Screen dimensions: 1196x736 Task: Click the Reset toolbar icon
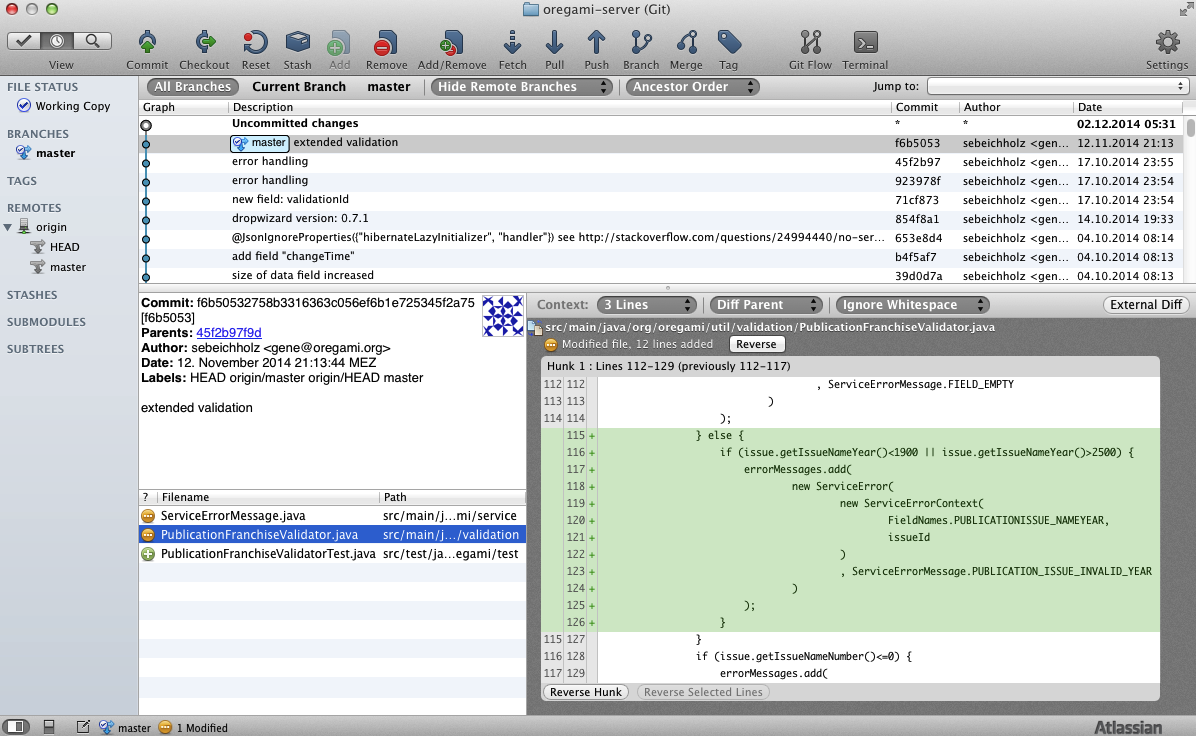(x=256, y=43)
